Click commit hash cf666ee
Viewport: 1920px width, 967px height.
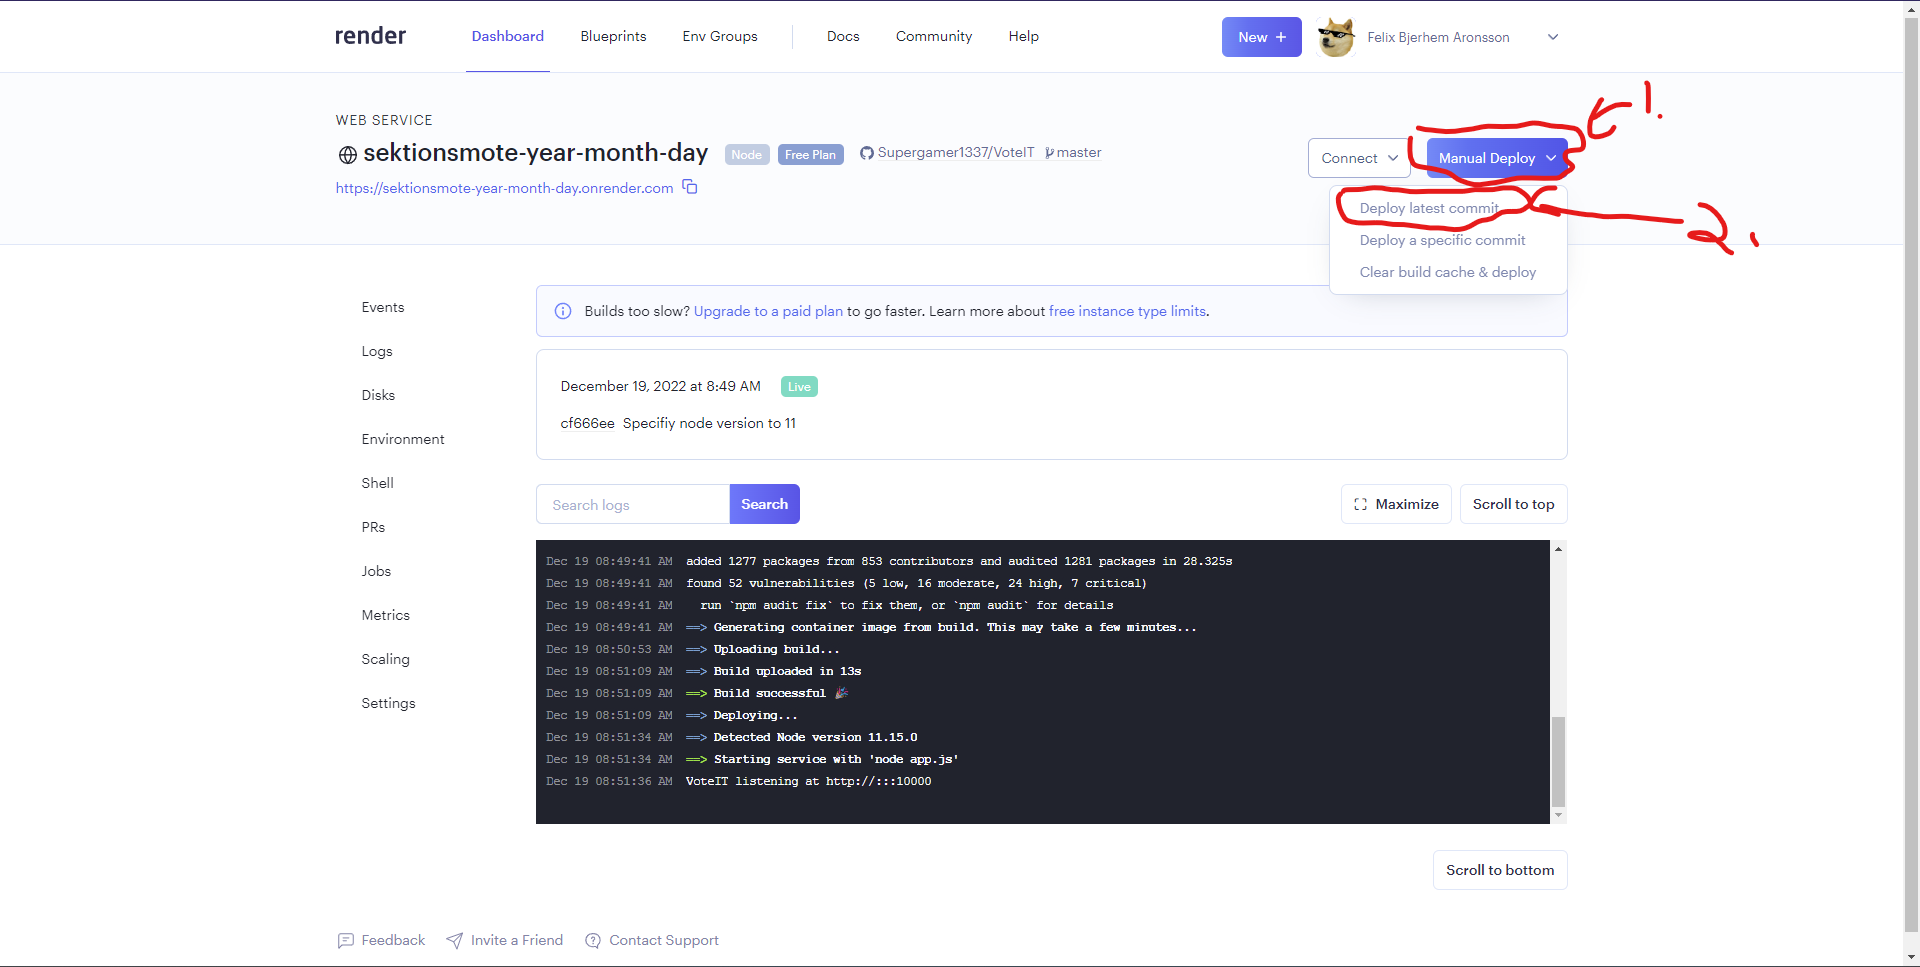point(587,423)
